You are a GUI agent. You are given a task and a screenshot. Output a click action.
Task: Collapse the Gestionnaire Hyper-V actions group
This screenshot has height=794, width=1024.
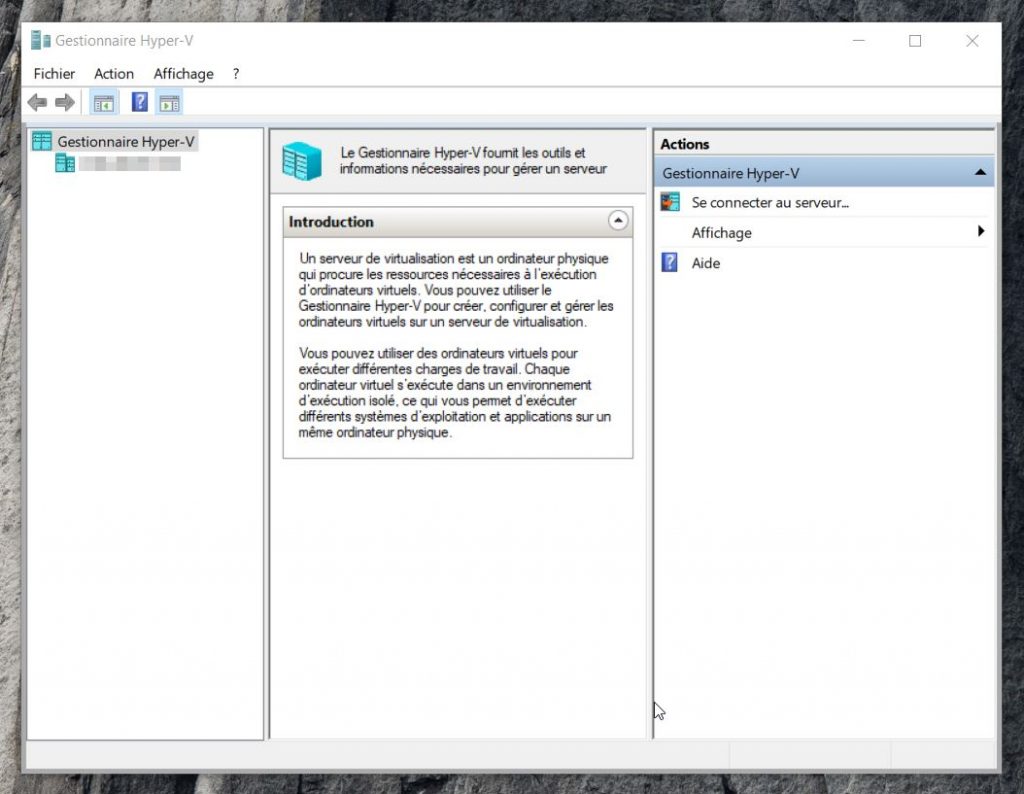tap(980, 172)
